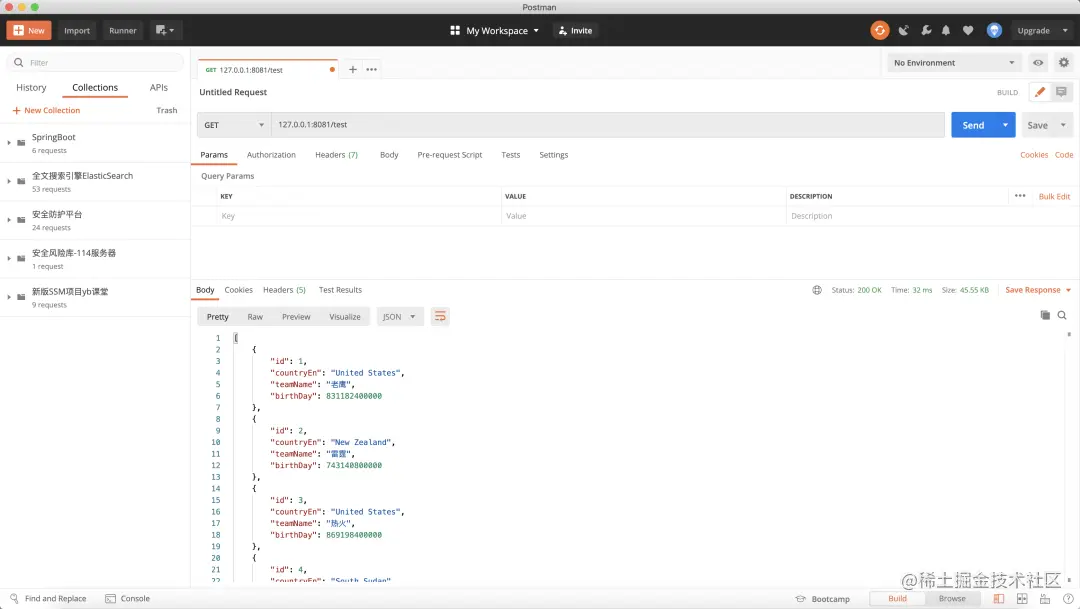1080x609 pixels.
Task: Click the Invite button
Action: tap(575, 30)
